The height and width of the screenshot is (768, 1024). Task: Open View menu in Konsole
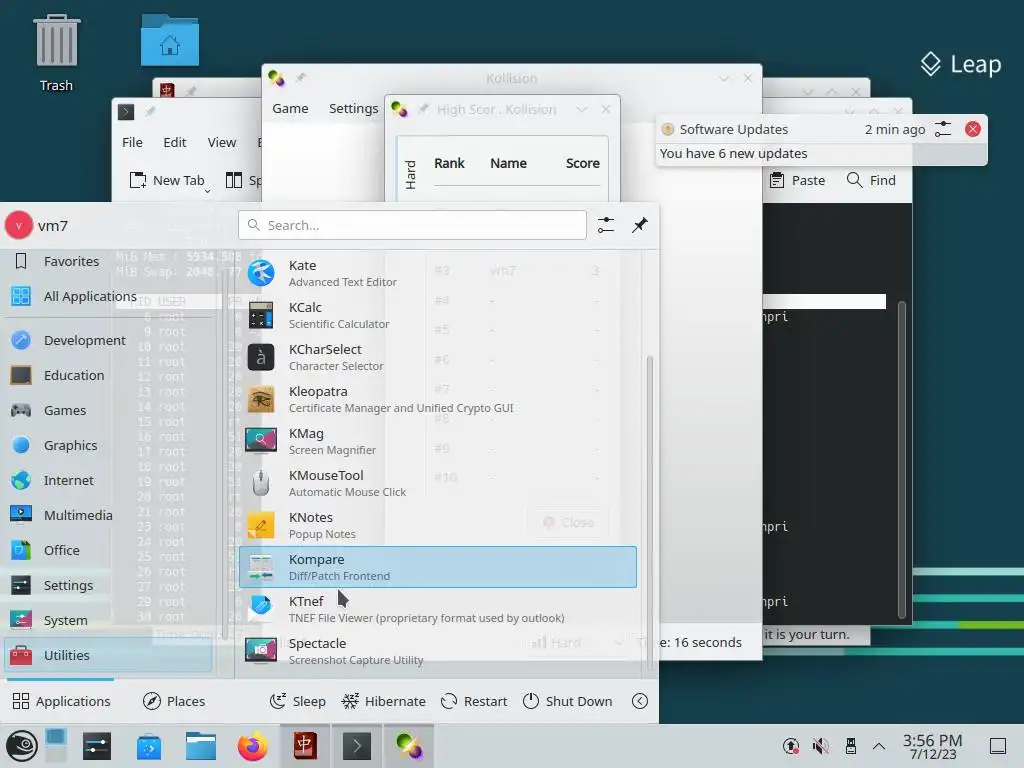pos(221,142)
